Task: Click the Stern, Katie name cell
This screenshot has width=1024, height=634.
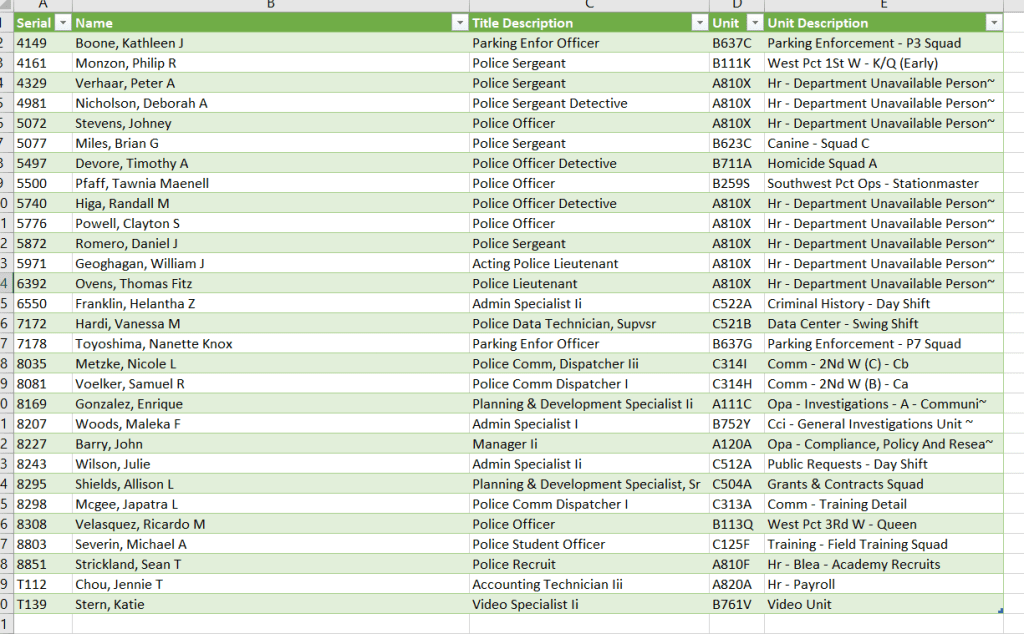Action: [110, 604]
